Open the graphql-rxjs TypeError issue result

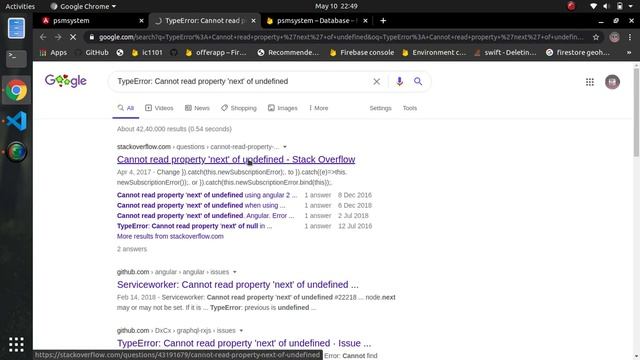pos(244,343)
